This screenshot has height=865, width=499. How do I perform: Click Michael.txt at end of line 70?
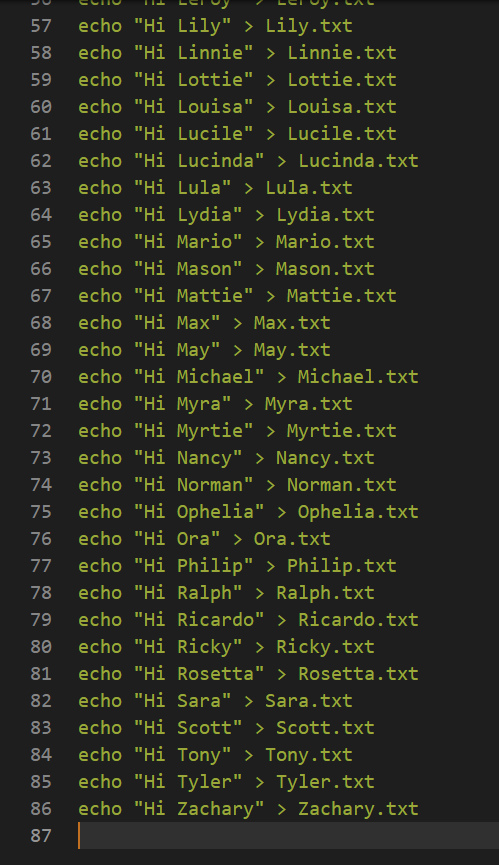coord(358,377)
